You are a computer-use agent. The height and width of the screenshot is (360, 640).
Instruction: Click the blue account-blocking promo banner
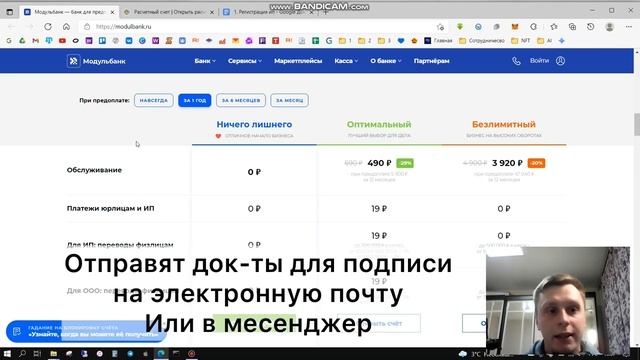[x=86, y=331]
